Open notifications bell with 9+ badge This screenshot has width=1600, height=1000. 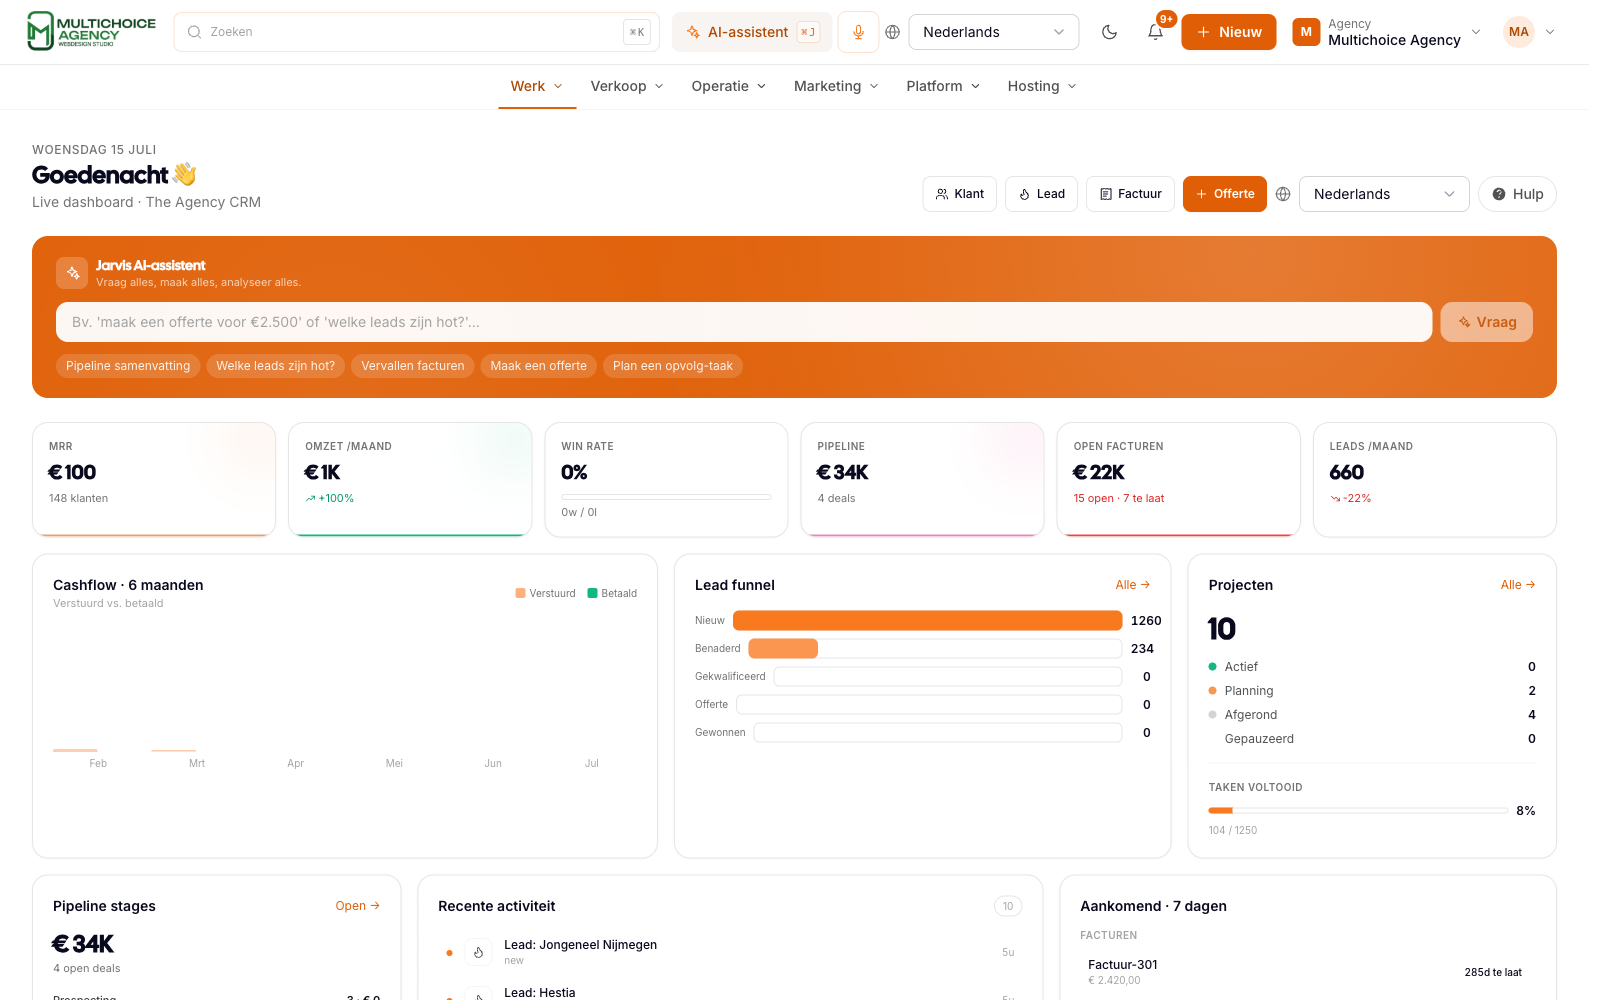click(1155, 32)
